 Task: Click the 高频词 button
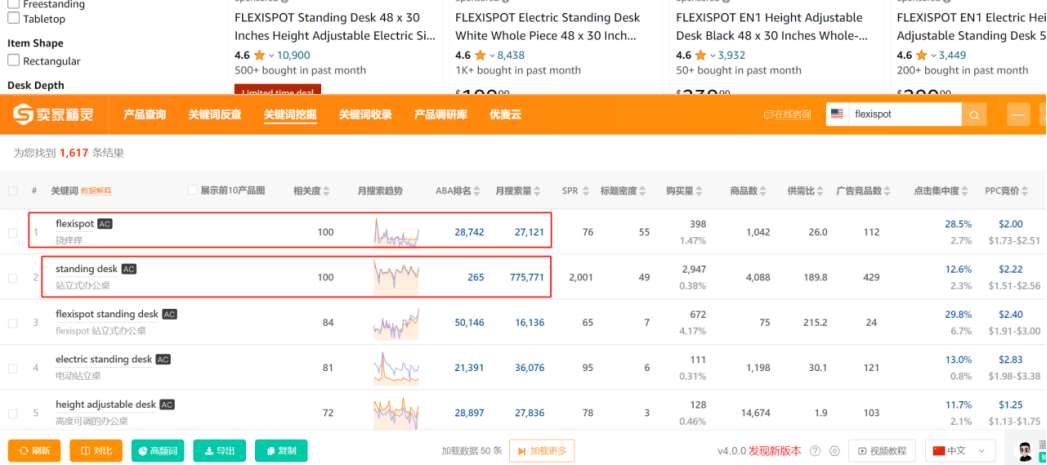click(x=158, y=450)
